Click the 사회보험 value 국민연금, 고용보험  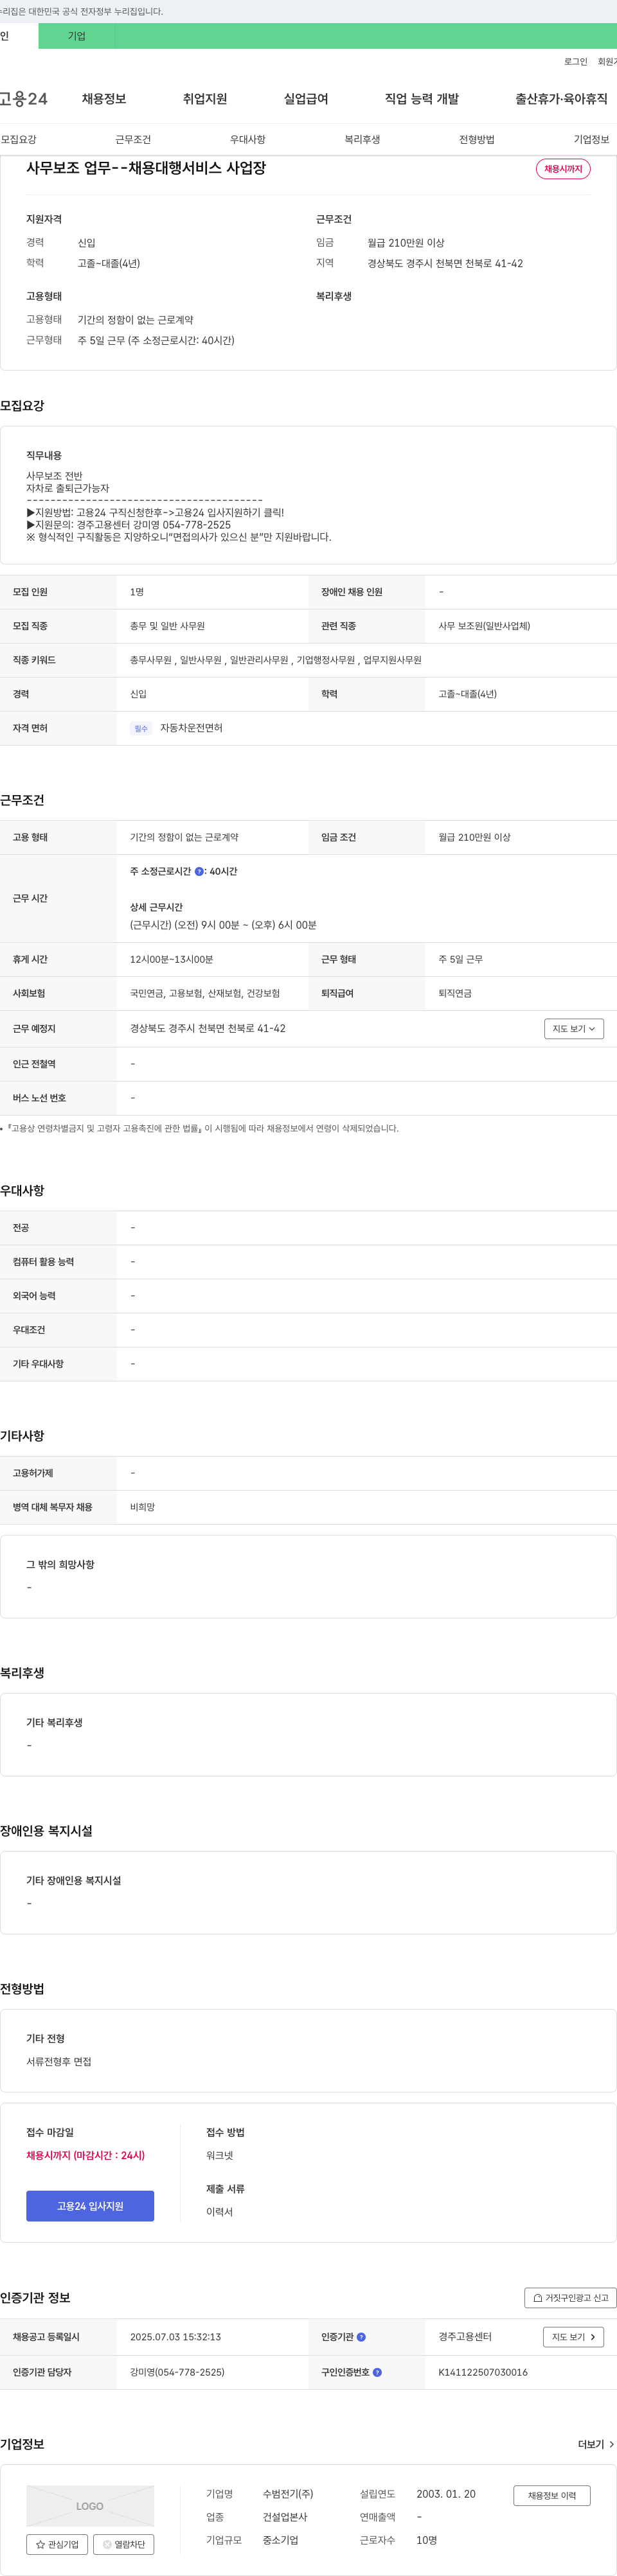point(205,993)
